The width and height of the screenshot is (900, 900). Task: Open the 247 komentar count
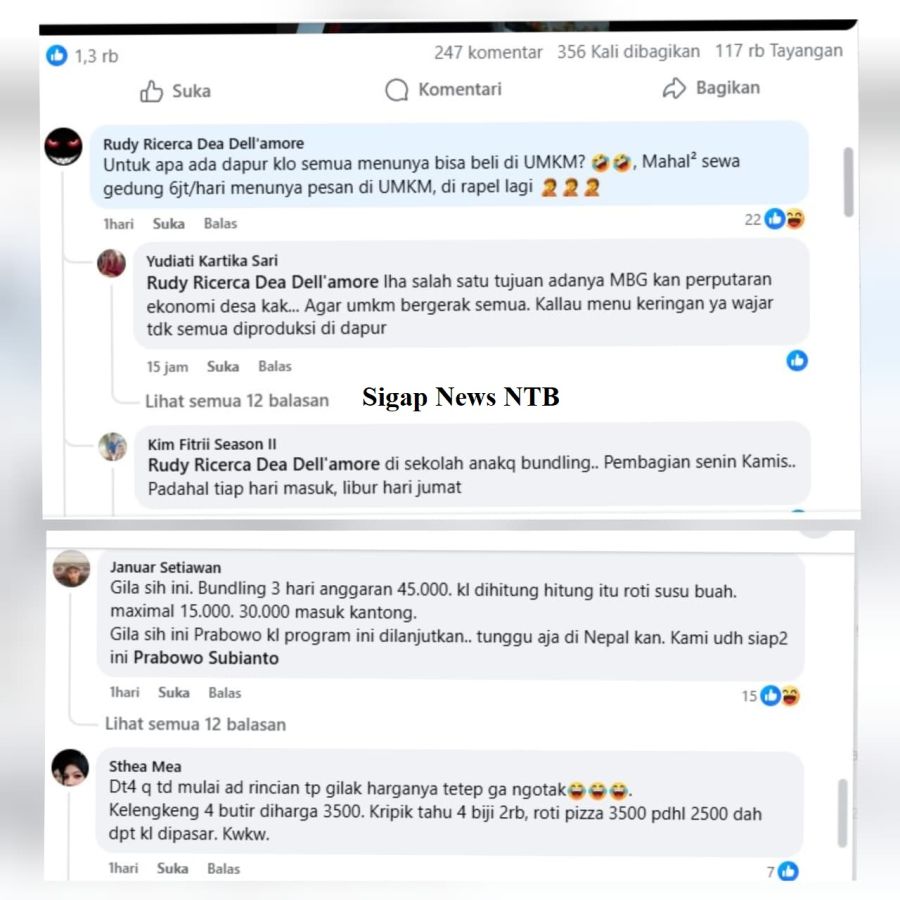coord(488,52)
